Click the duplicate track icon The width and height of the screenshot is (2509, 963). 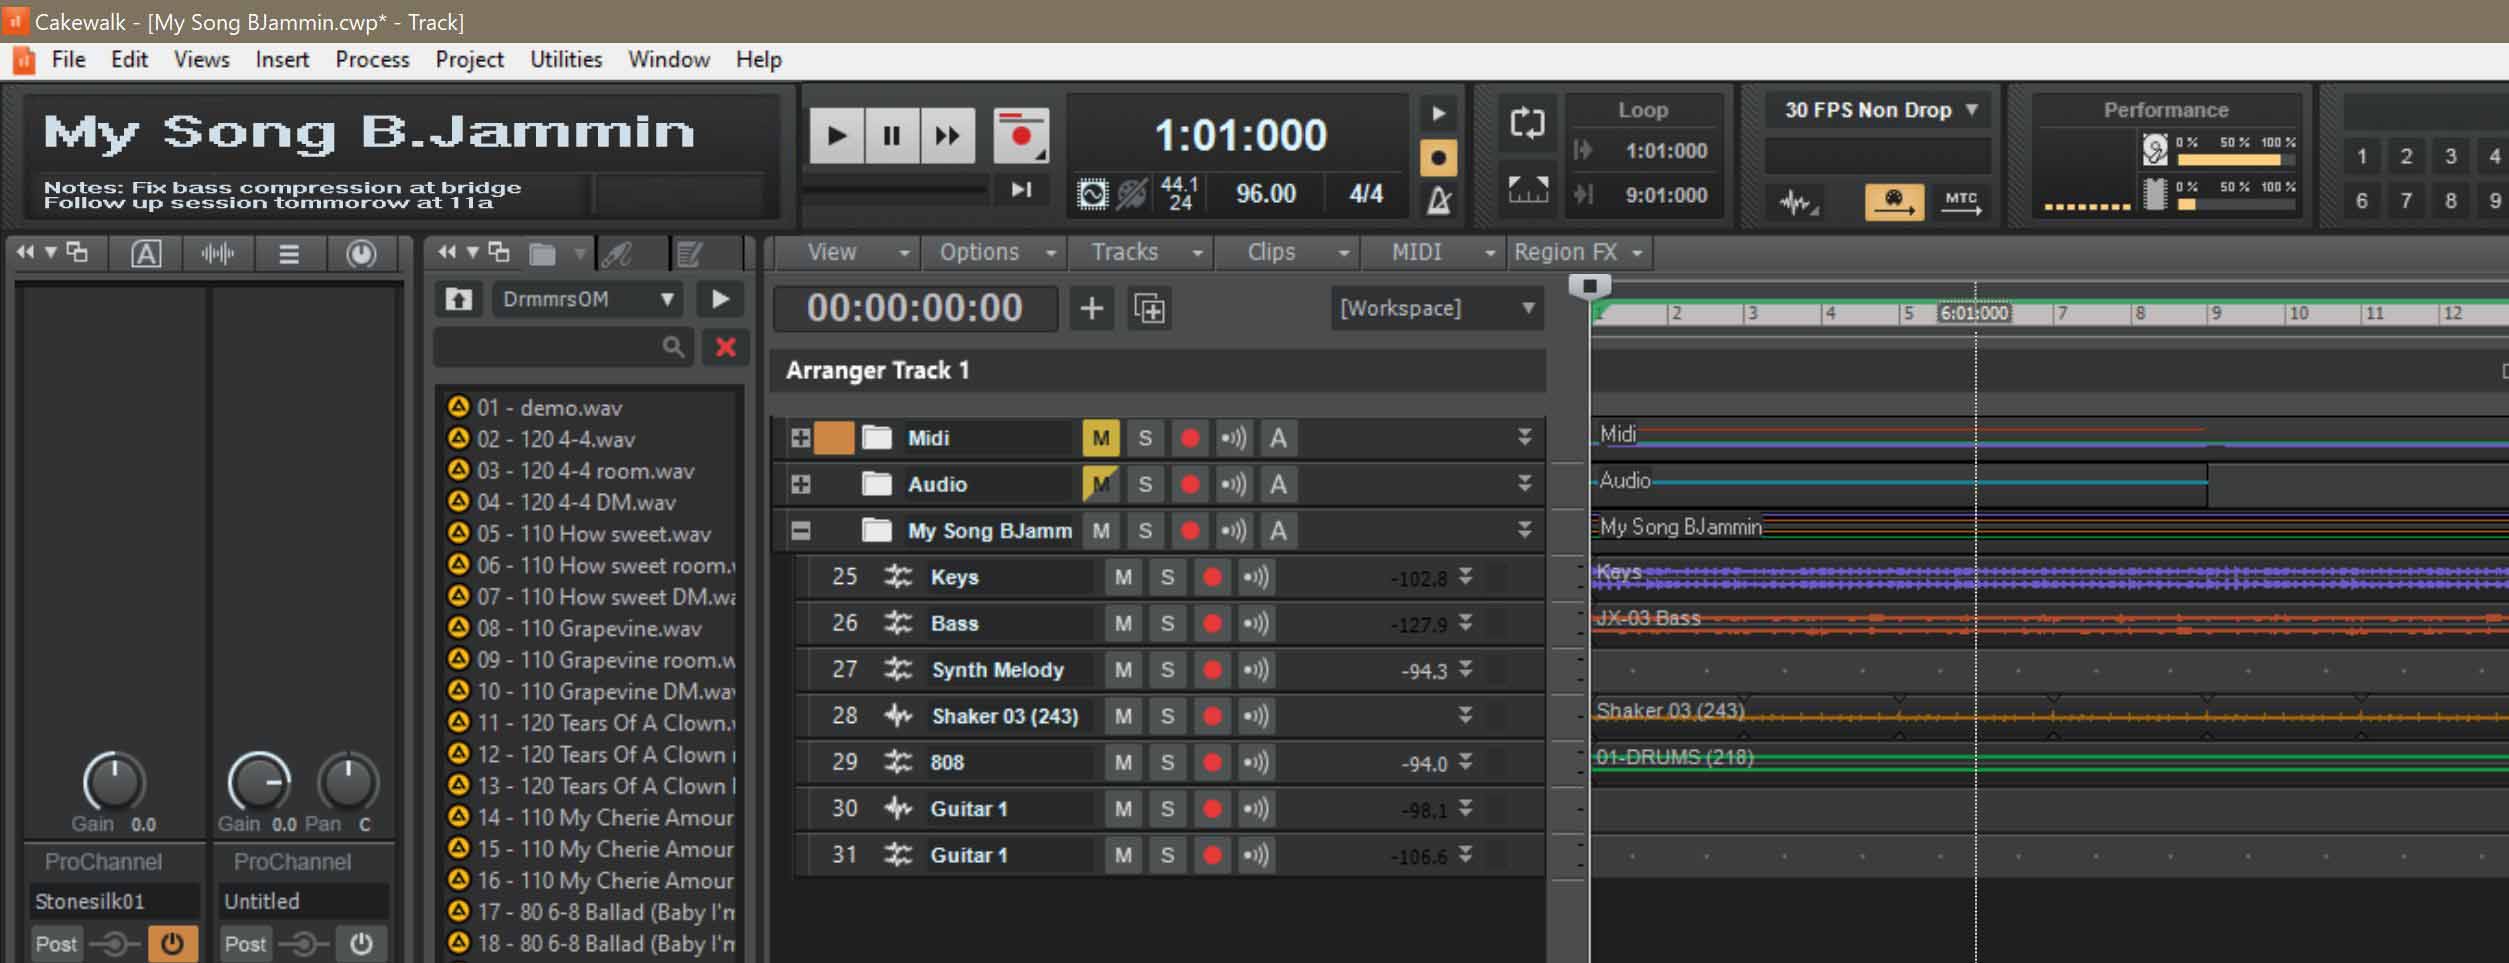tap(1150, 308)
